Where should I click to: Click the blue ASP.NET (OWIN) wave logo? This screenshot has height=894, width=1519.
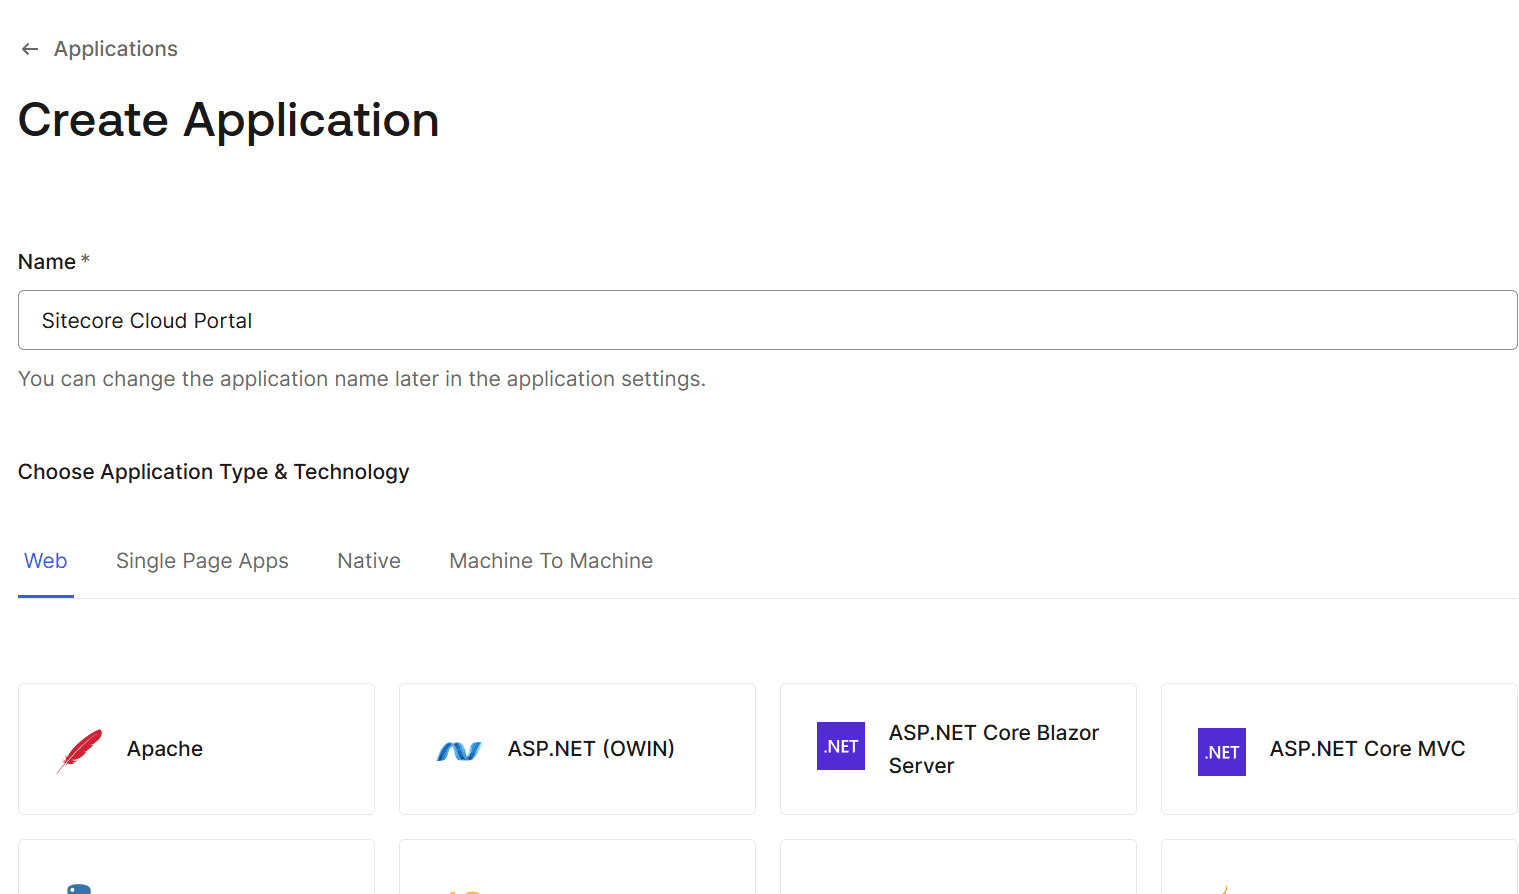click(459, 750)
